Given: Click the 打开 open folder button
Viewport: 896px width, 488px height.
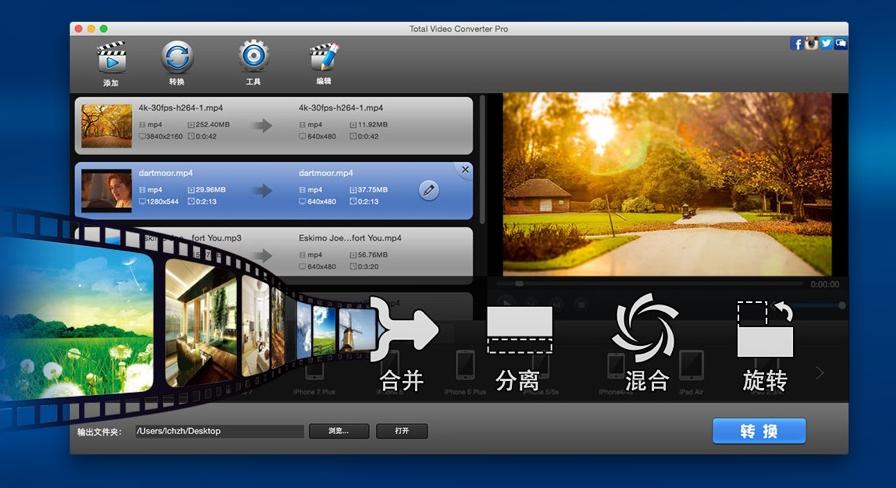Looking at the screenshot, I should coord(401,431).
